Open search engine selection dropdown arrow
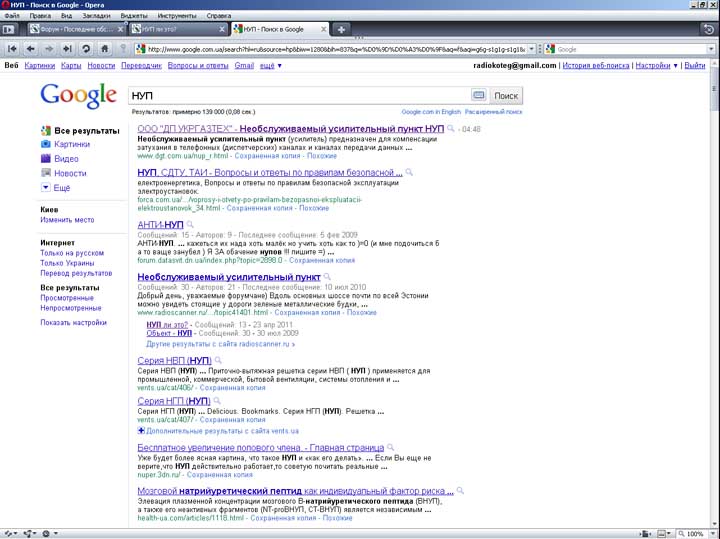720x539 pixels. [x=711, y=49]
